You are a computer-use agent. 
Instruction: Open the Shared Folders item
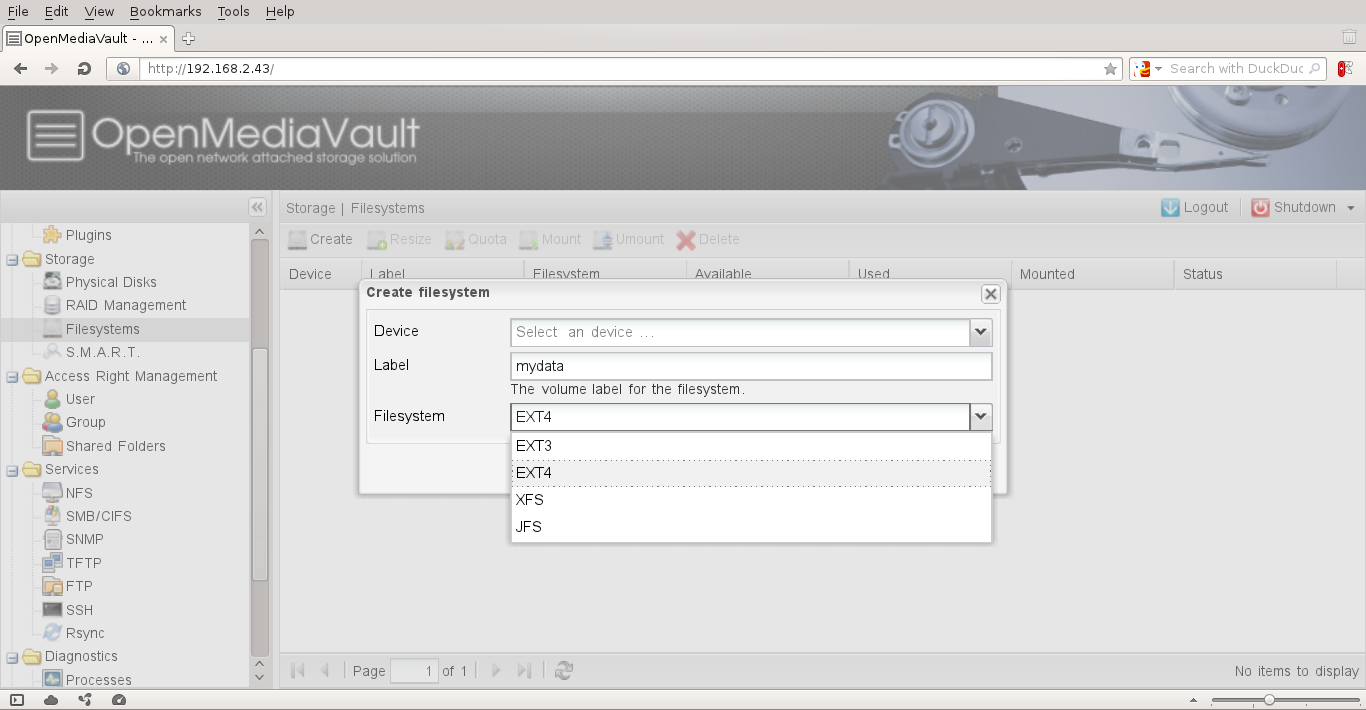tap(116, 446)
